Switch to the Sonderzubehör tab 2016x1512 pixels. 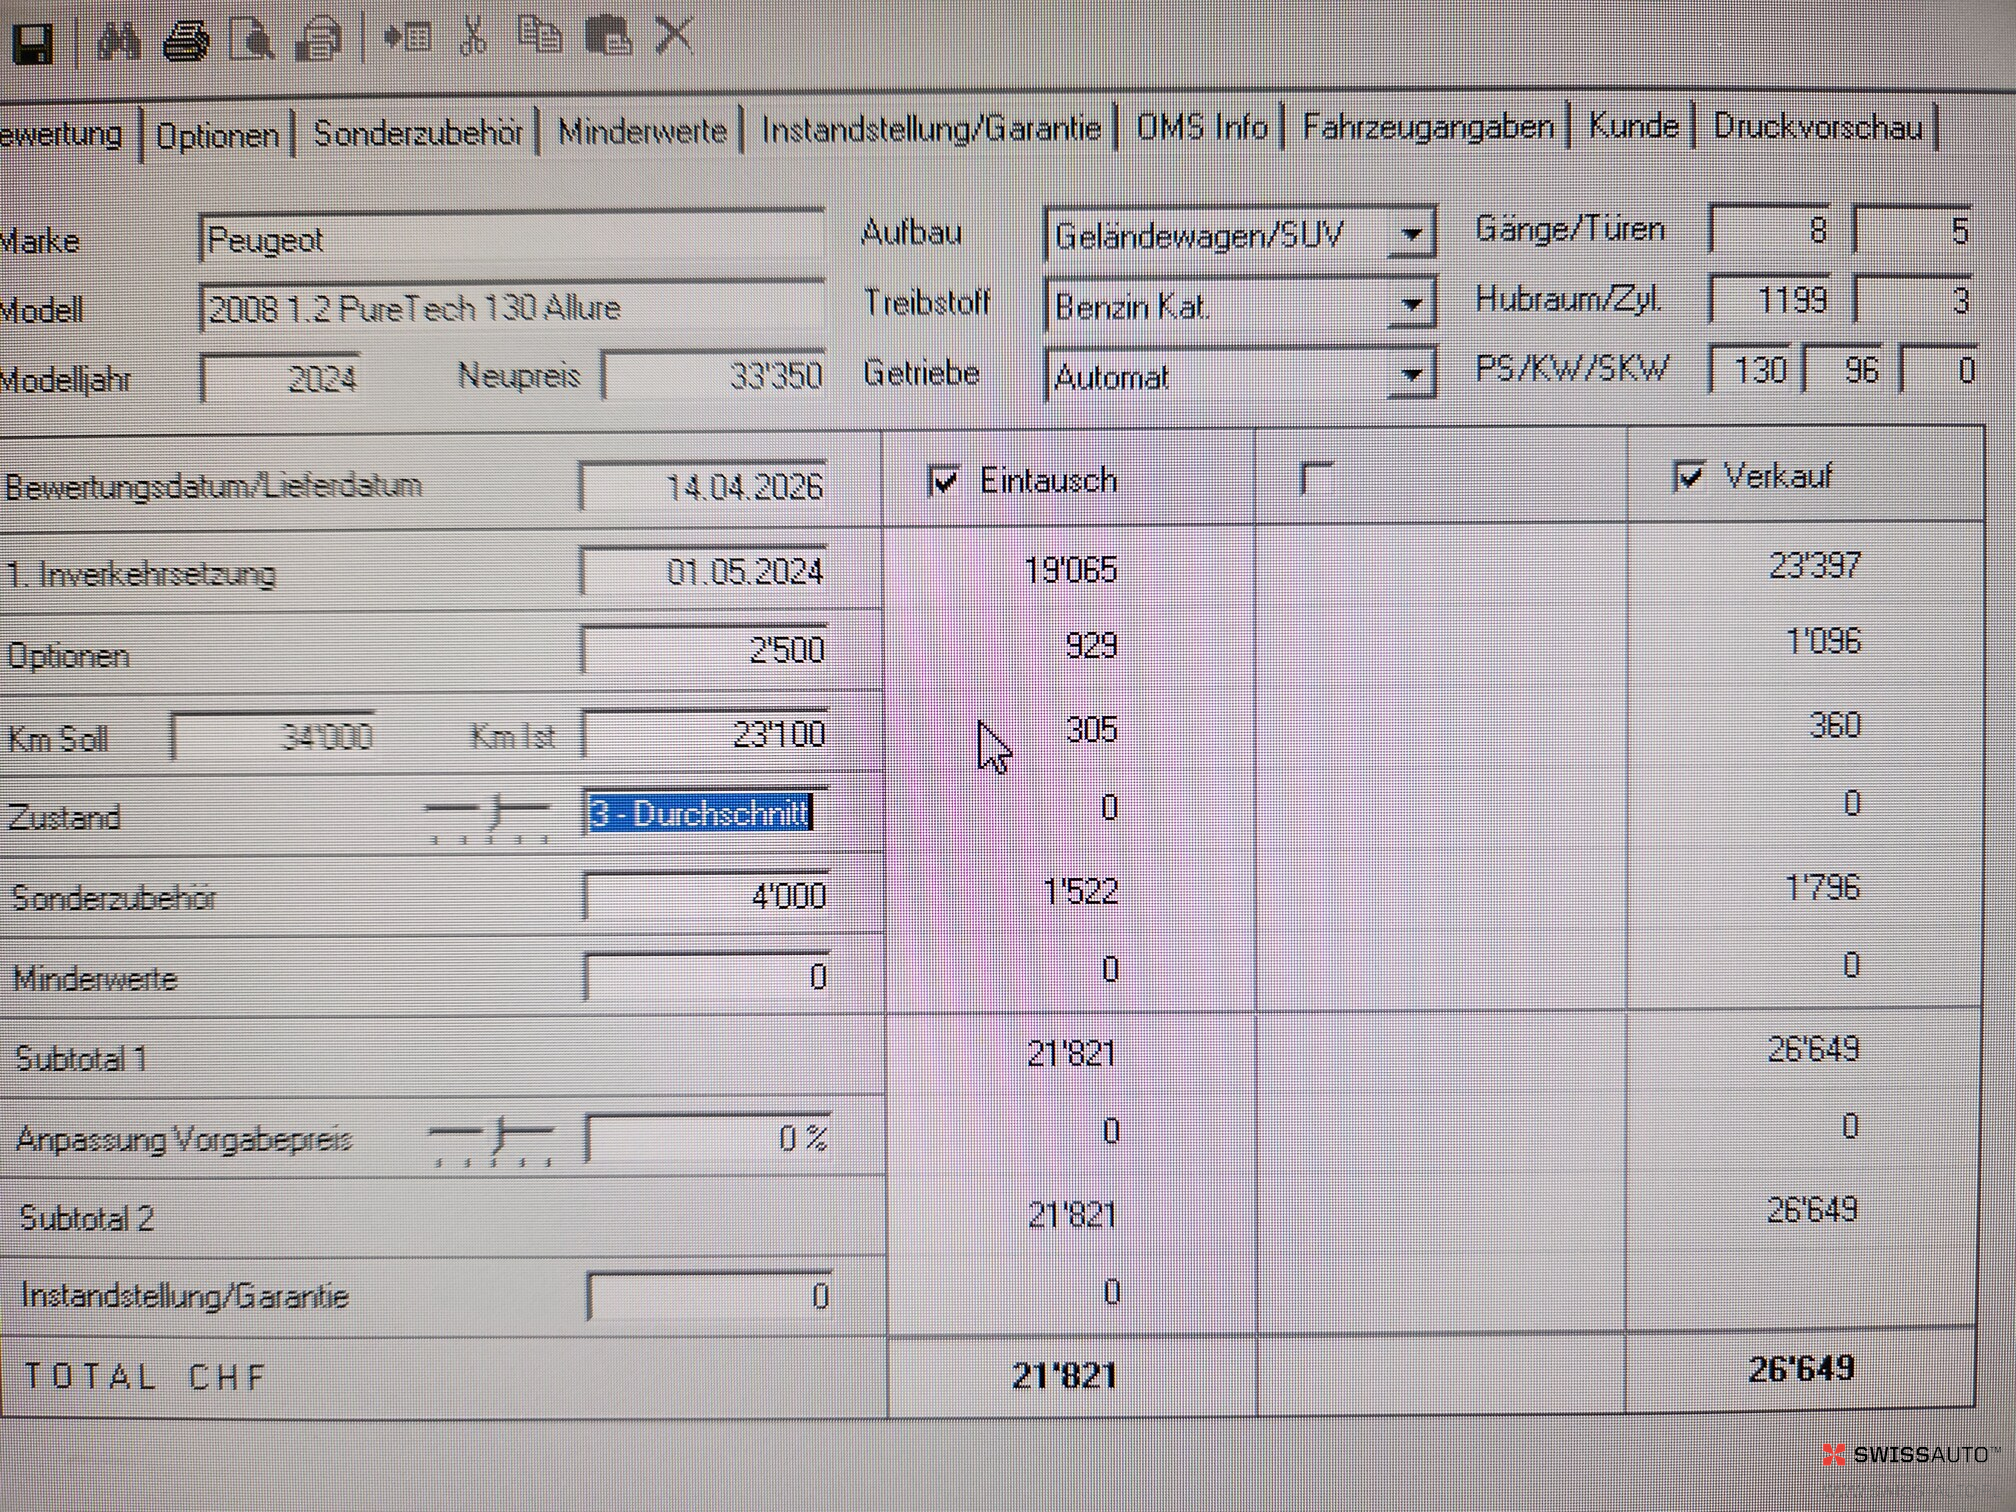coord(418,133)
